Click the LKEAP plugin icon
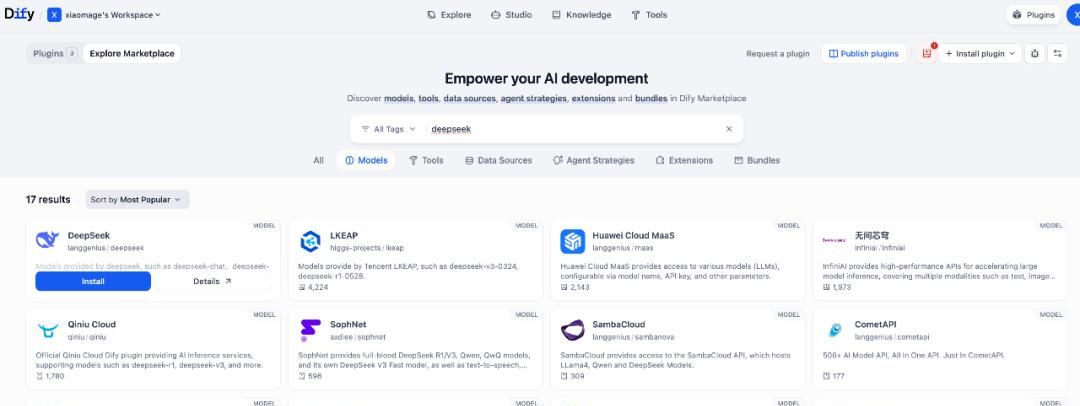The image size is (1080, 406). click(x=310, y=241)
